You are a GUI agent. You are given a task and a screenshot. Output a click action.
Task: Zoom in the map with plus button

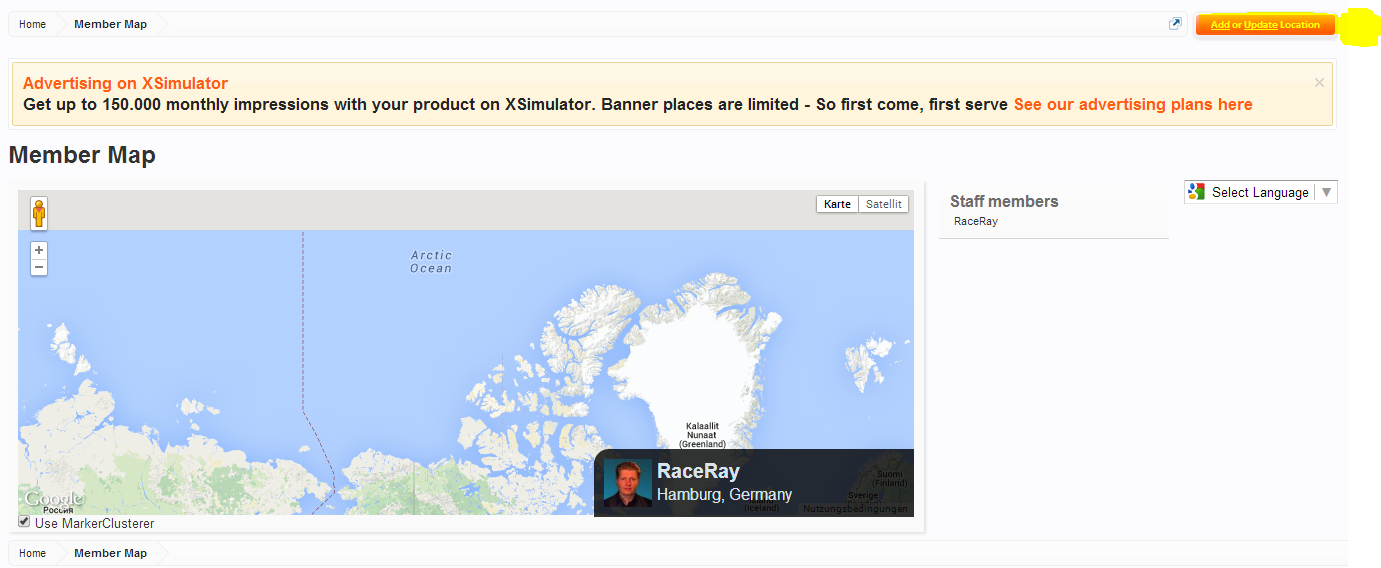pyautogui.click(x=39, y=250)
